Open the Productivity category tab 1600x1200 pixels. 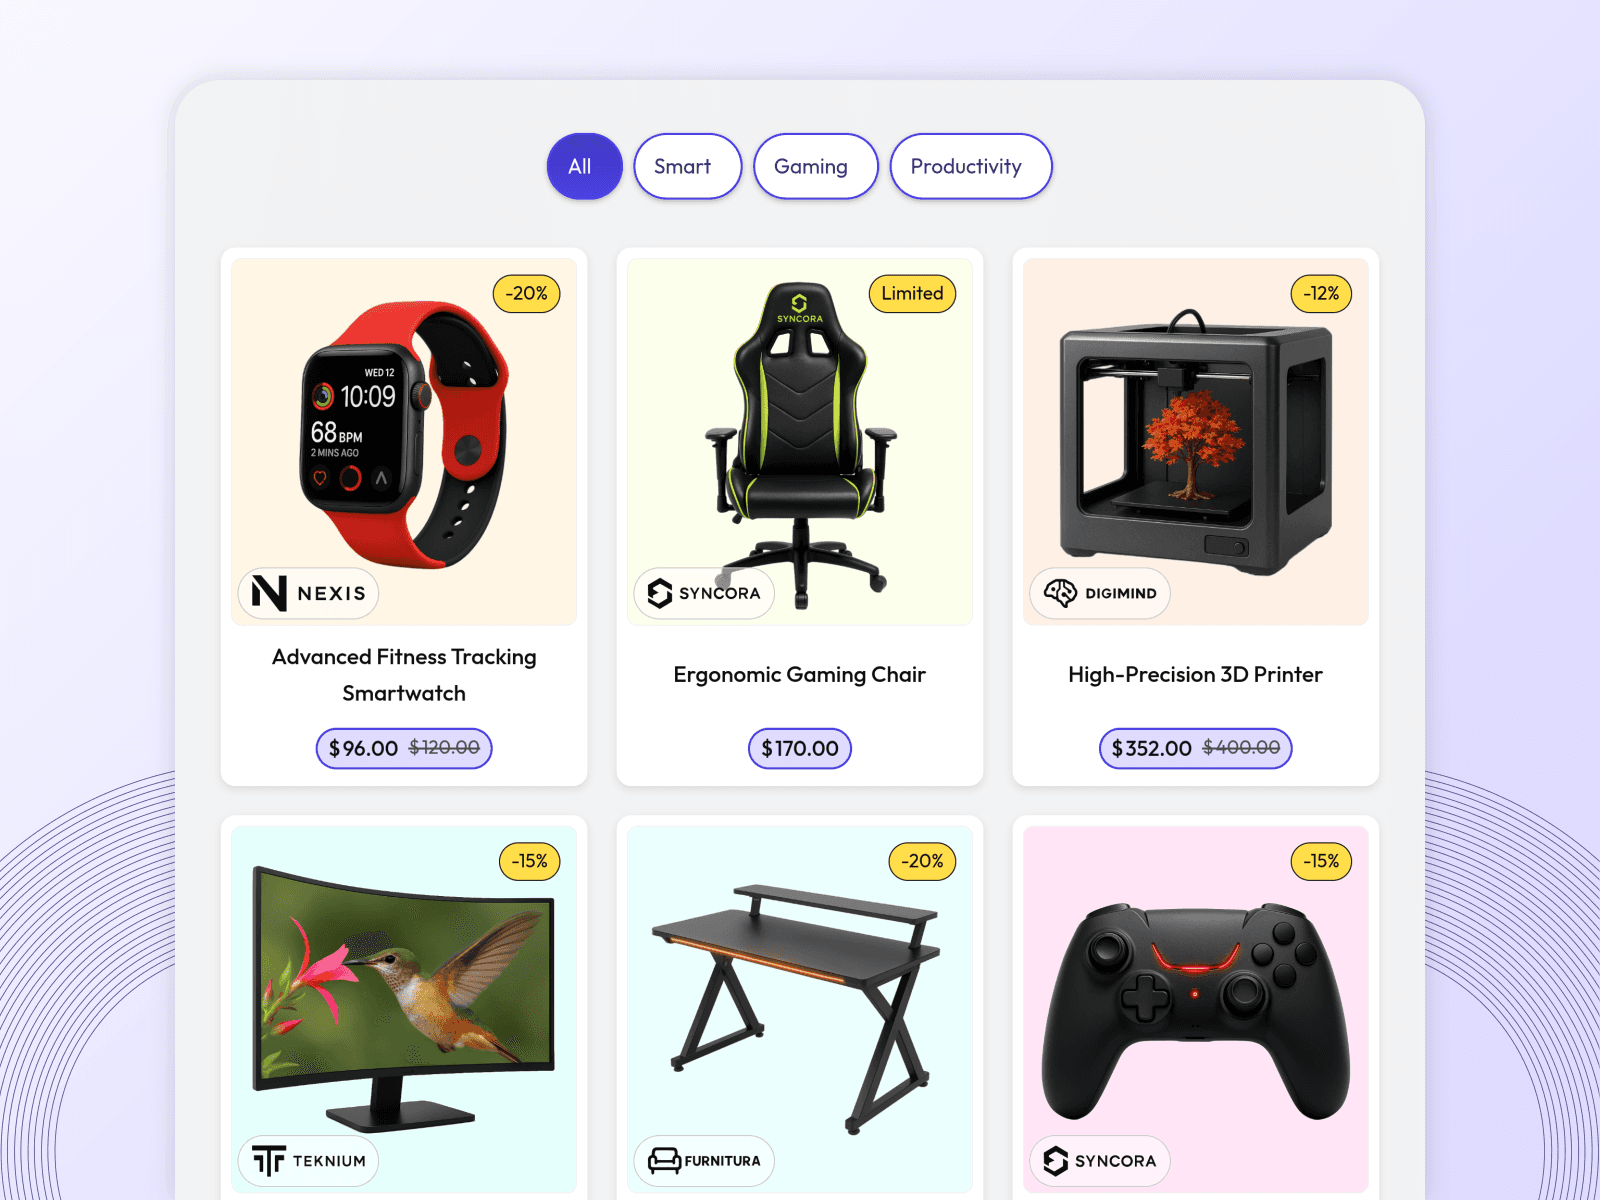click(x=970, y=166)
